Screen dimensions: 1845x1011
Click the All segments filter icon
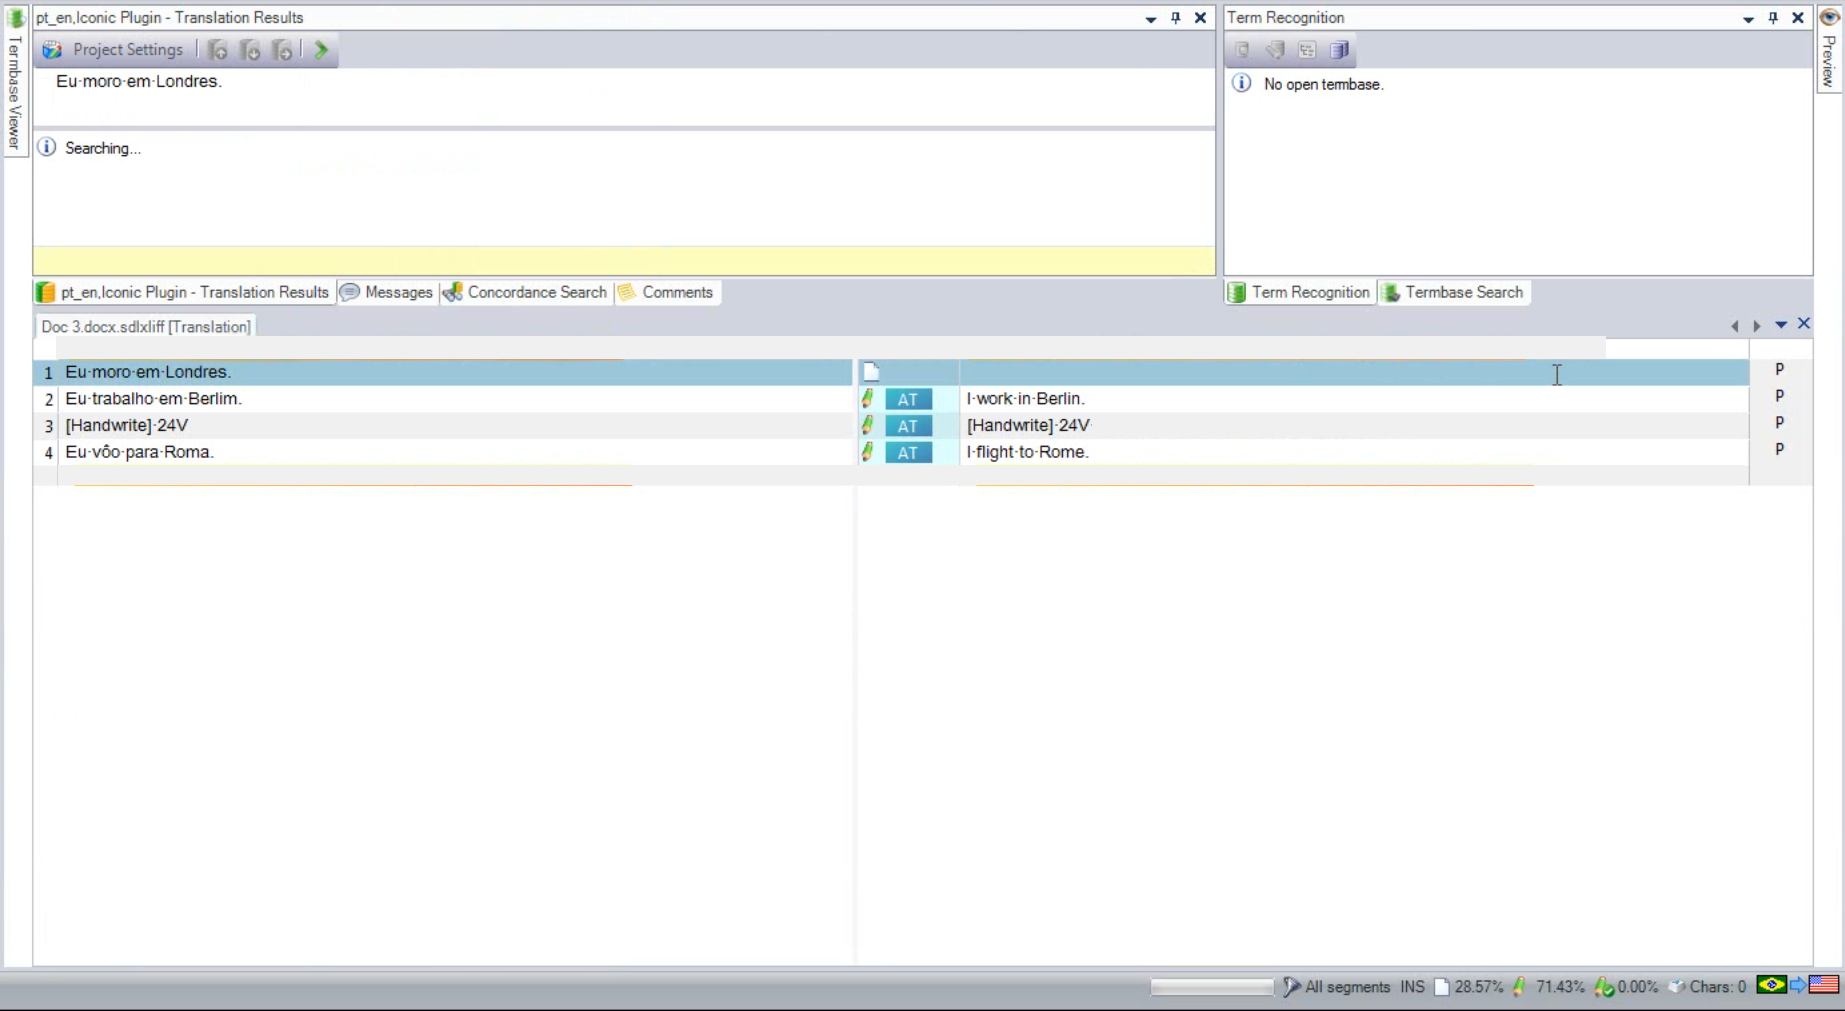[1292, 987]
